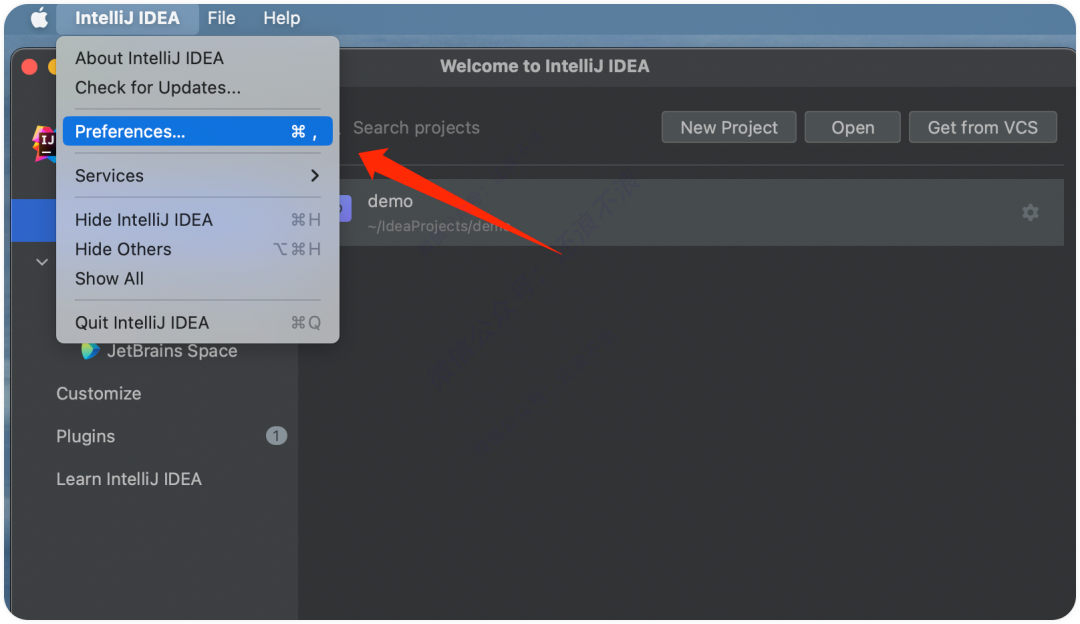
Task: Click the Open button
Action: tap(853, 127)
